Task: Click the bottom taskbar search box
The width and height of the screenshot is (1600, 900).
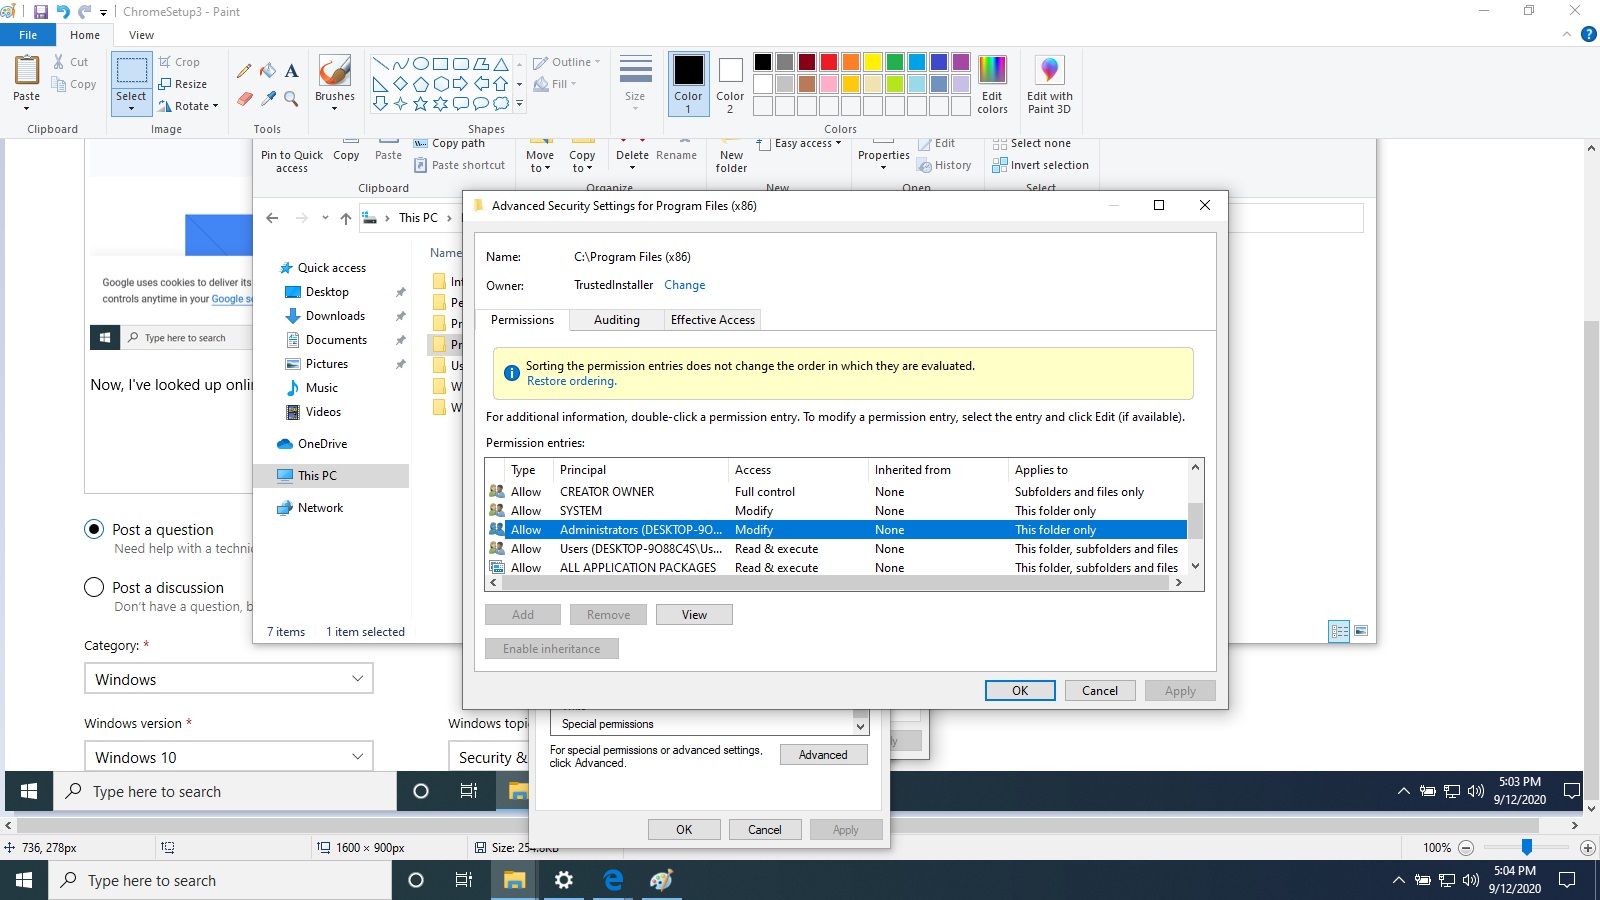Action: click(220, 880)
